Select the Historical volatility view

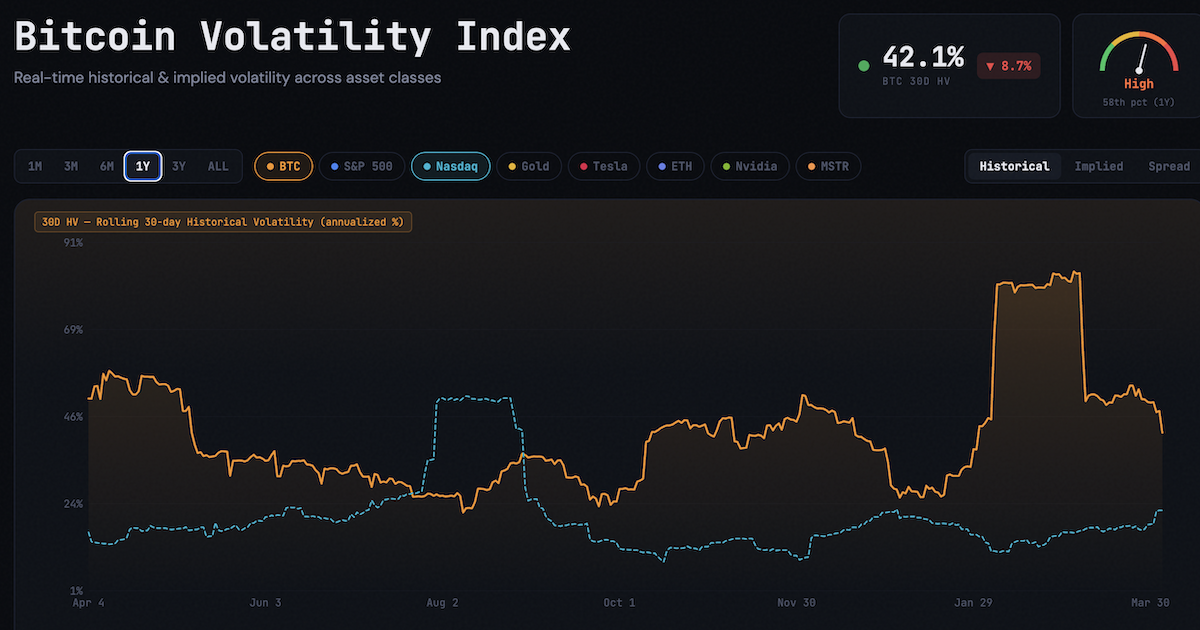(1014, 166)
